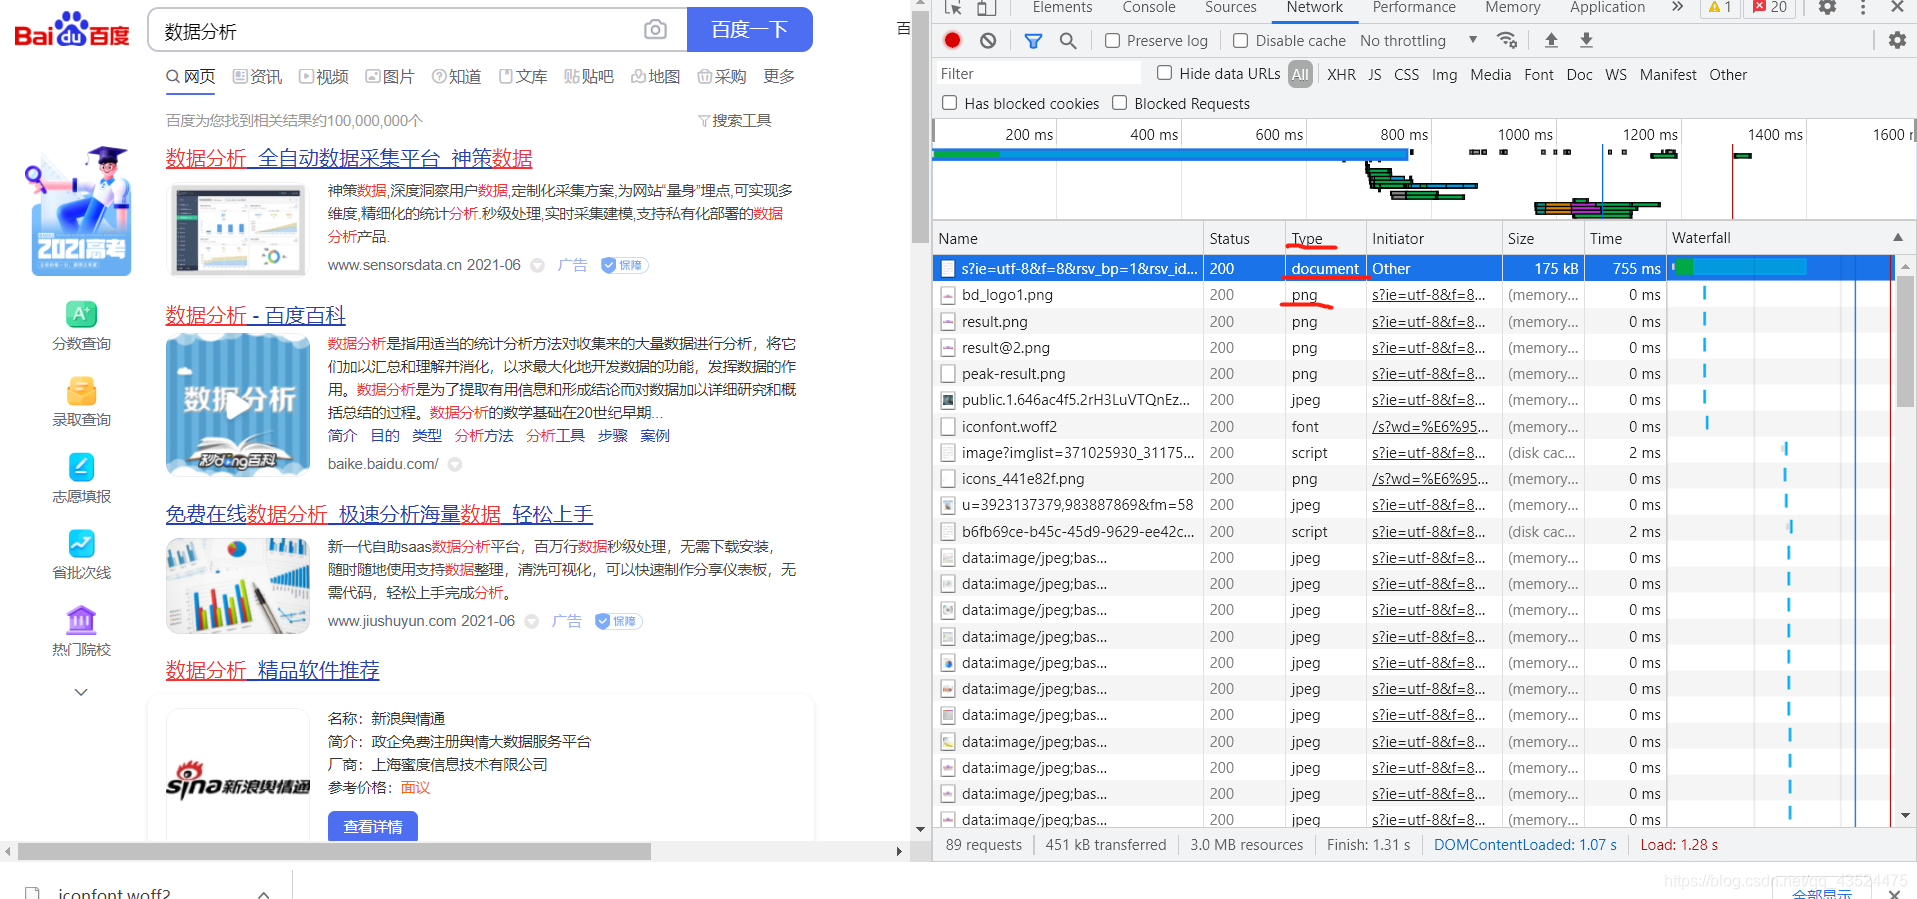Open the 图片 search category tab
1917x899 pixels.
click(390, 76)
